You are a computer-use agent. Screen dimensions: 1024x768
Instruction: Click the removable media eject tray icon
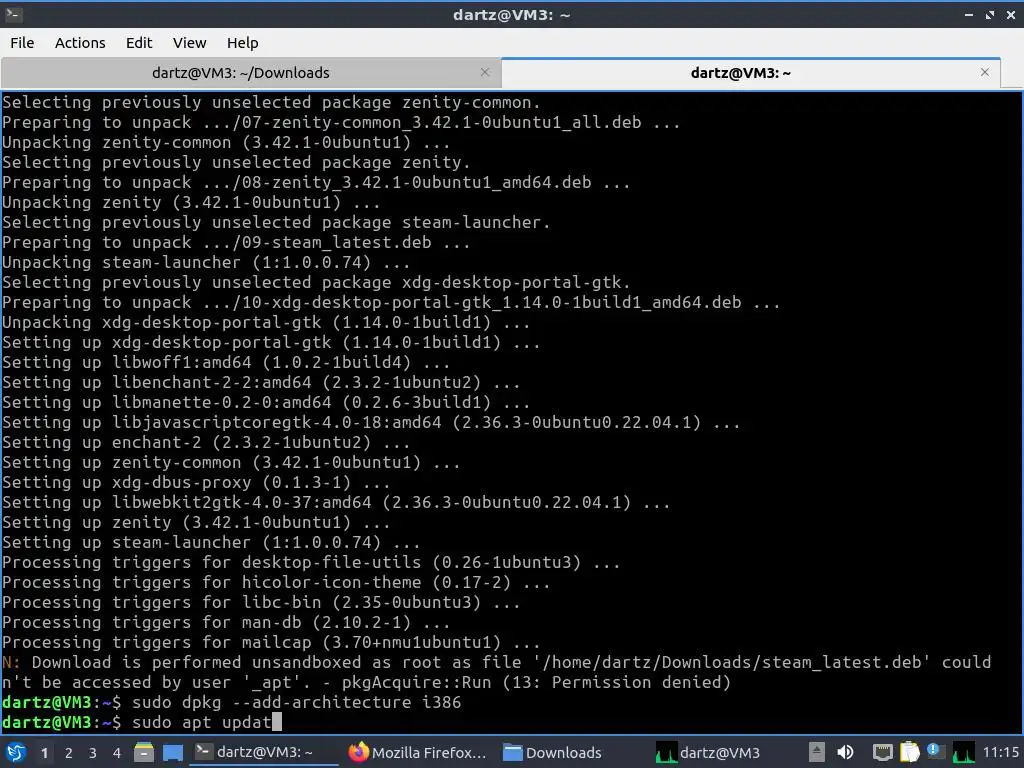[816, 752]
